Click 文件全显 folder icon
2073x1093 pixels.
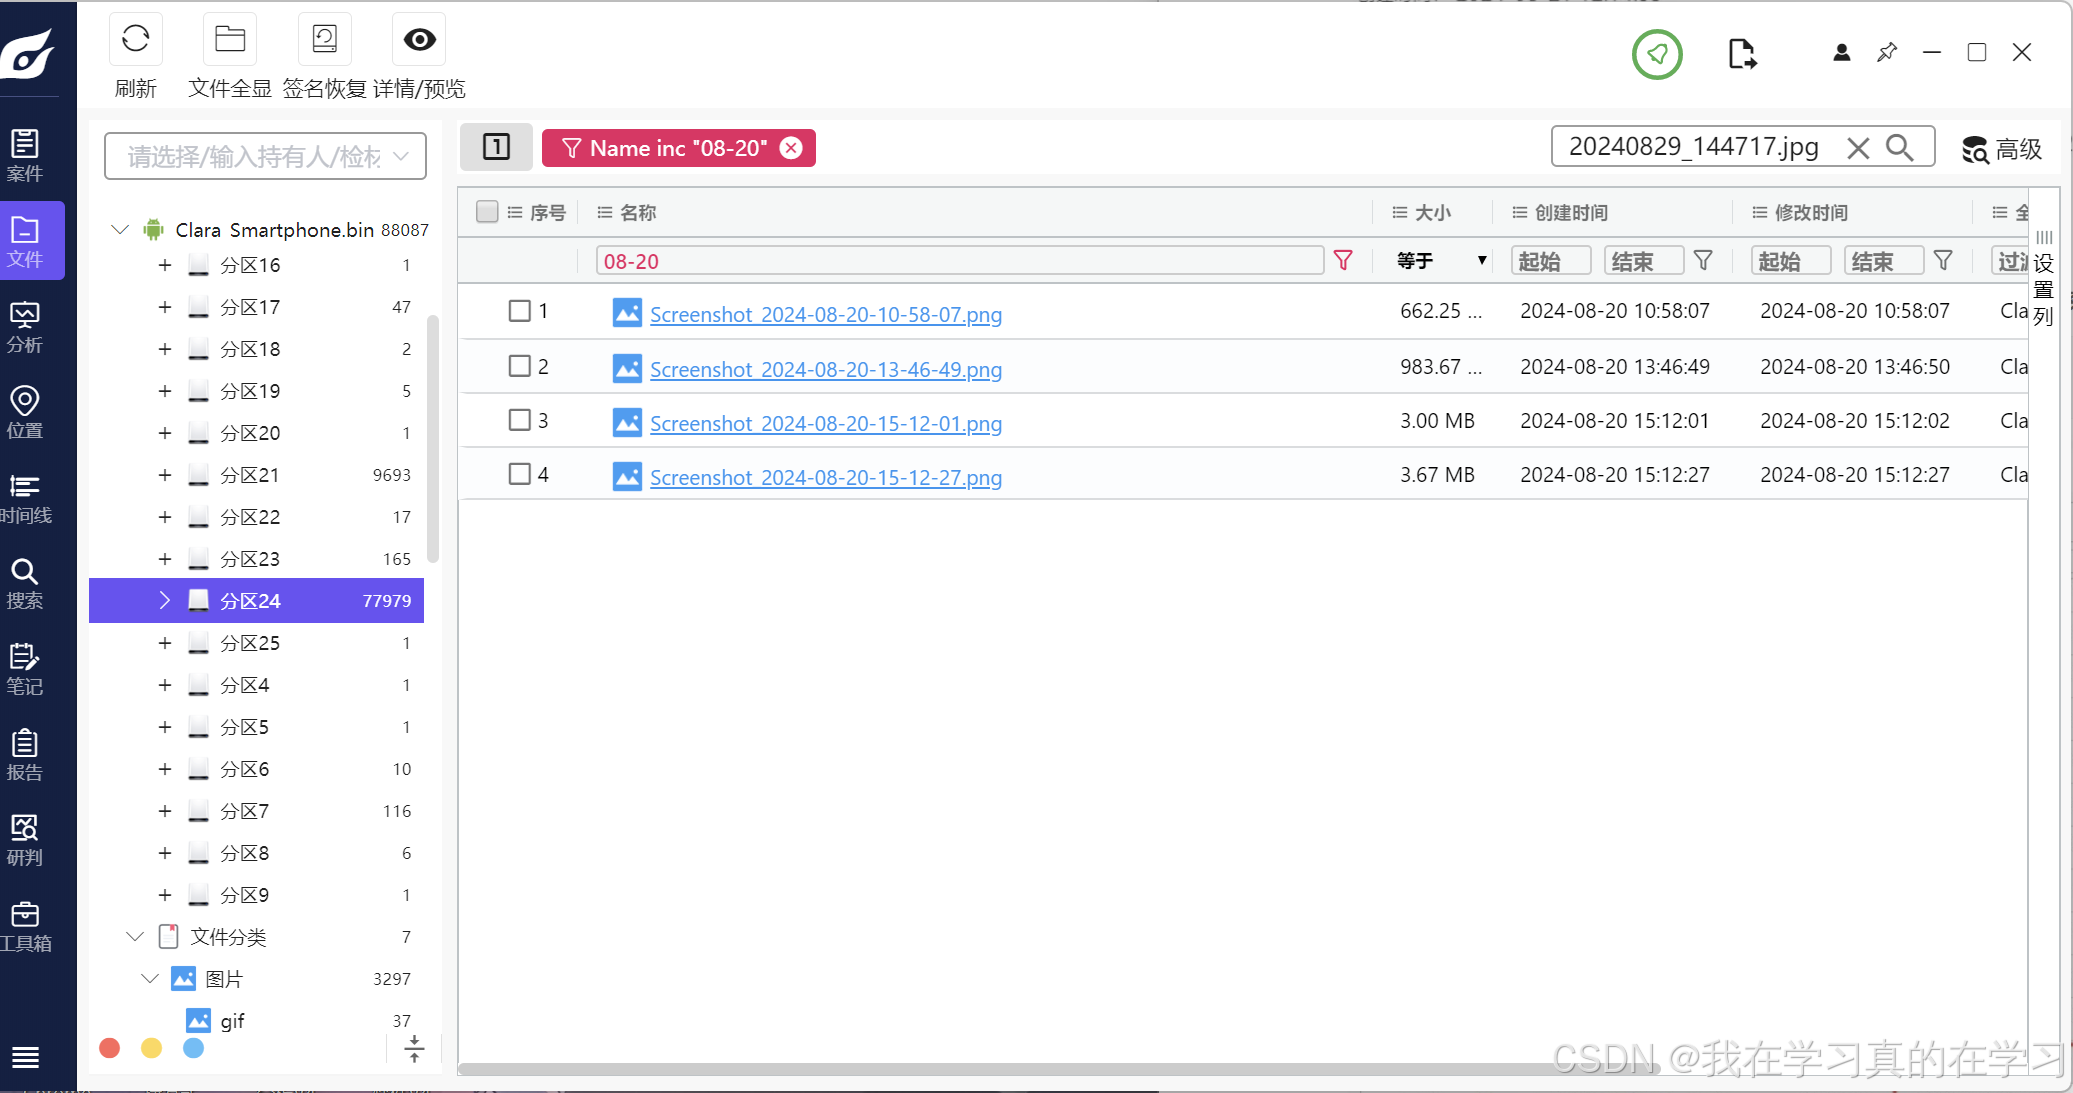(x=230, y=40)
